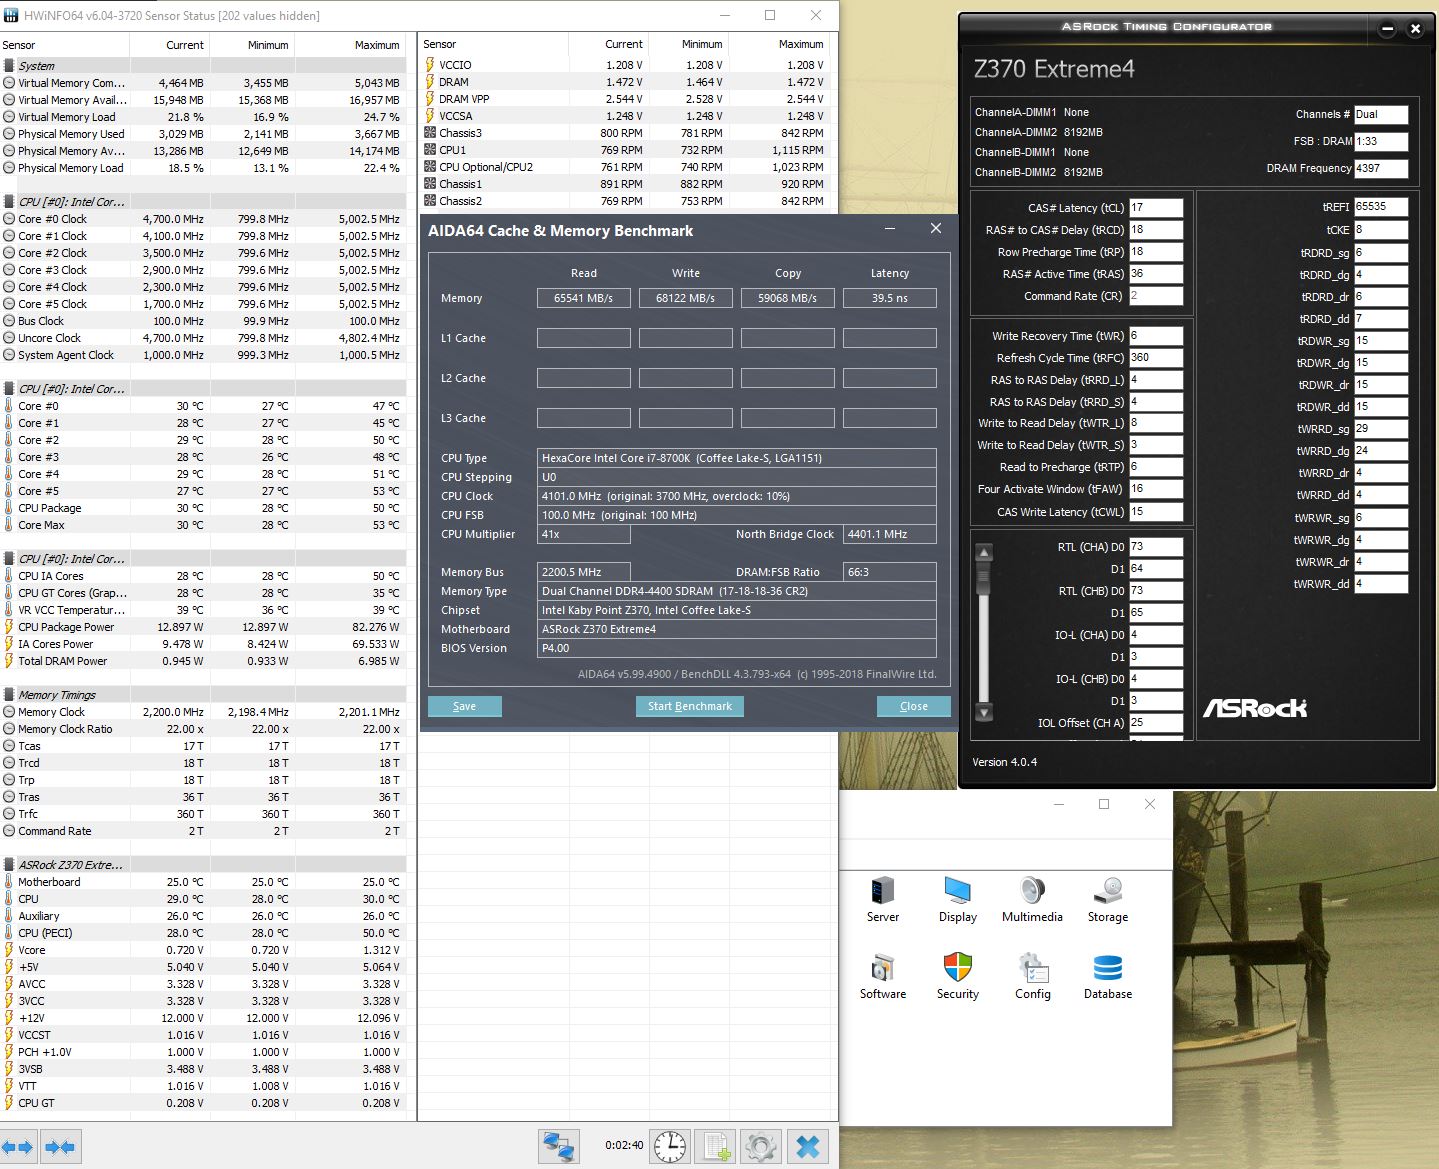Click the Motherboard temperature thermometer icon
1439x1169 pixels.
(x=9, y=882)
